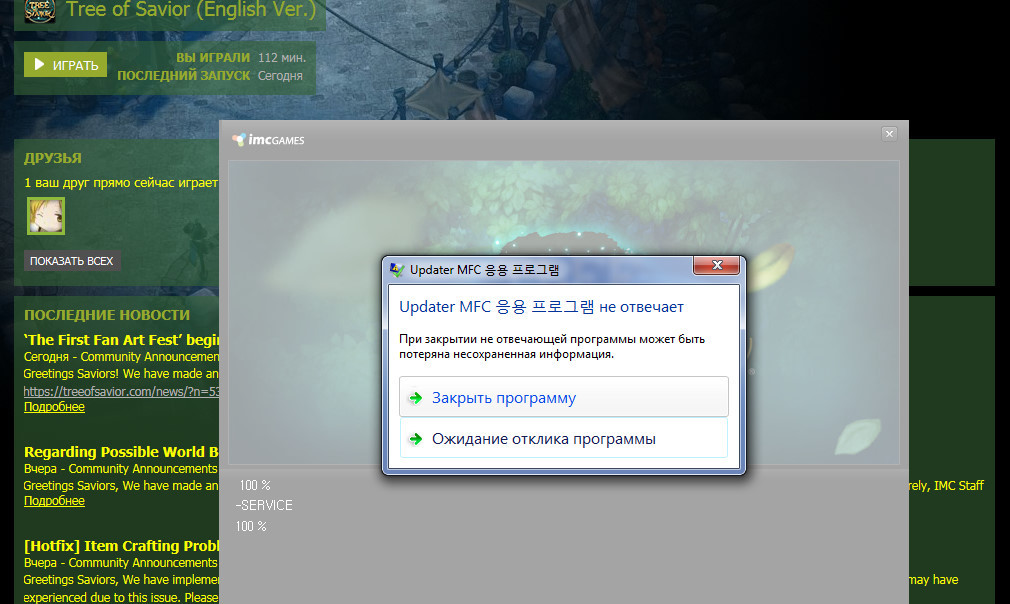This screenshot has width=1010, height=604.
Task: Open the '[Hotfix] Item Crafting' news headline
Action: (121, 546)
